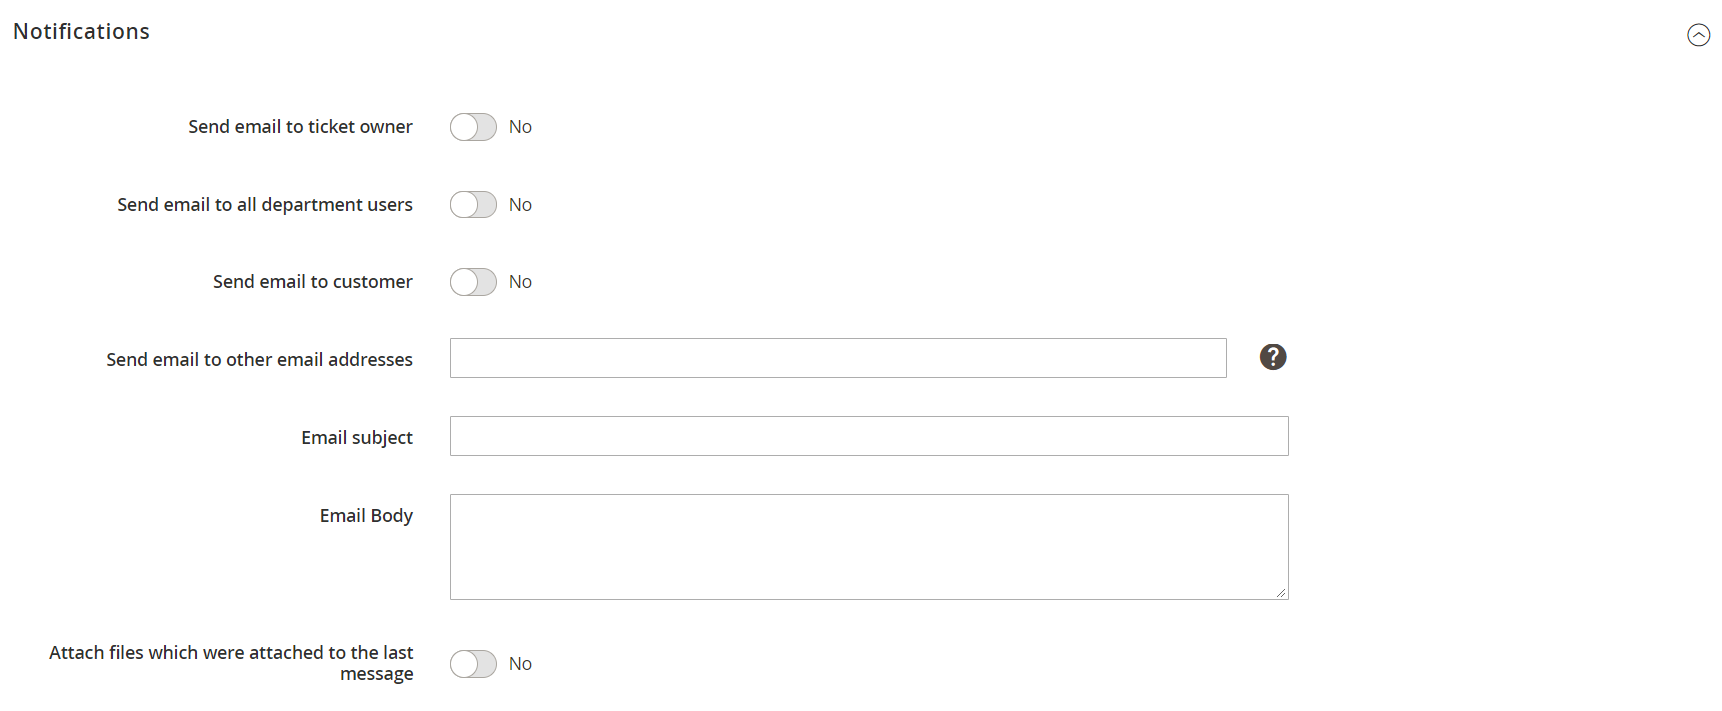Click the Notifications section heading
This screenshot has height=711, width=1722.
pyautogui.click(x=81, y=32)
